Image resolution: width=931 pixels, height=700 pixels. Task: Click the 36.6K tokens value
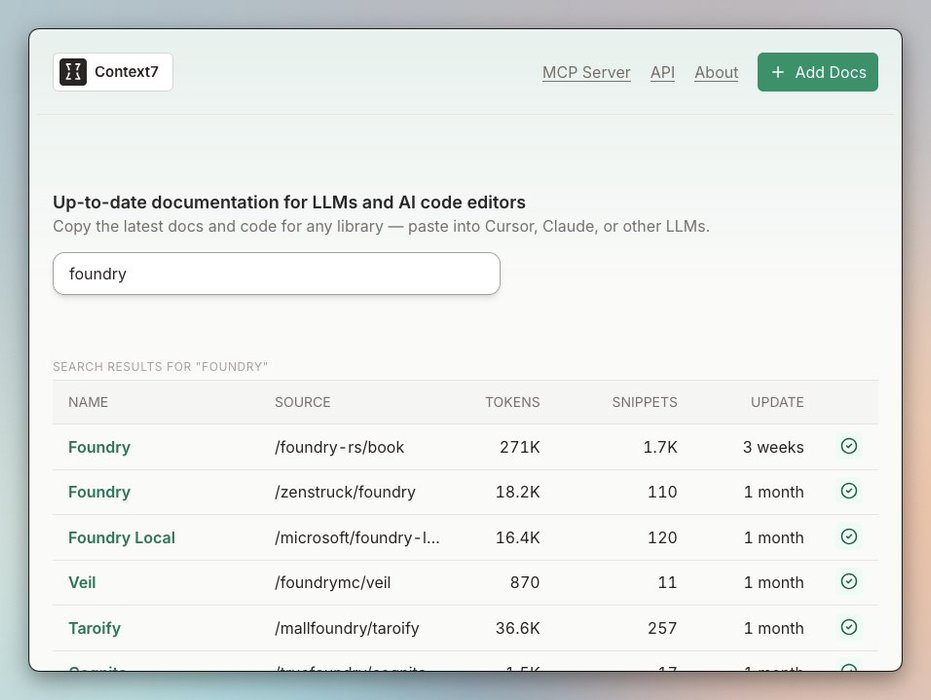(x=518, y=628)
